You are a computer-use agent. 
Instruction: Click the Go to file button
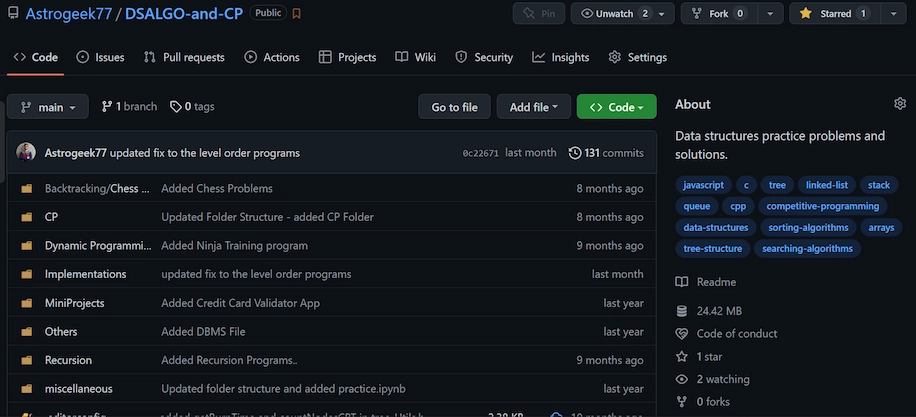click(x=454, y=107)
